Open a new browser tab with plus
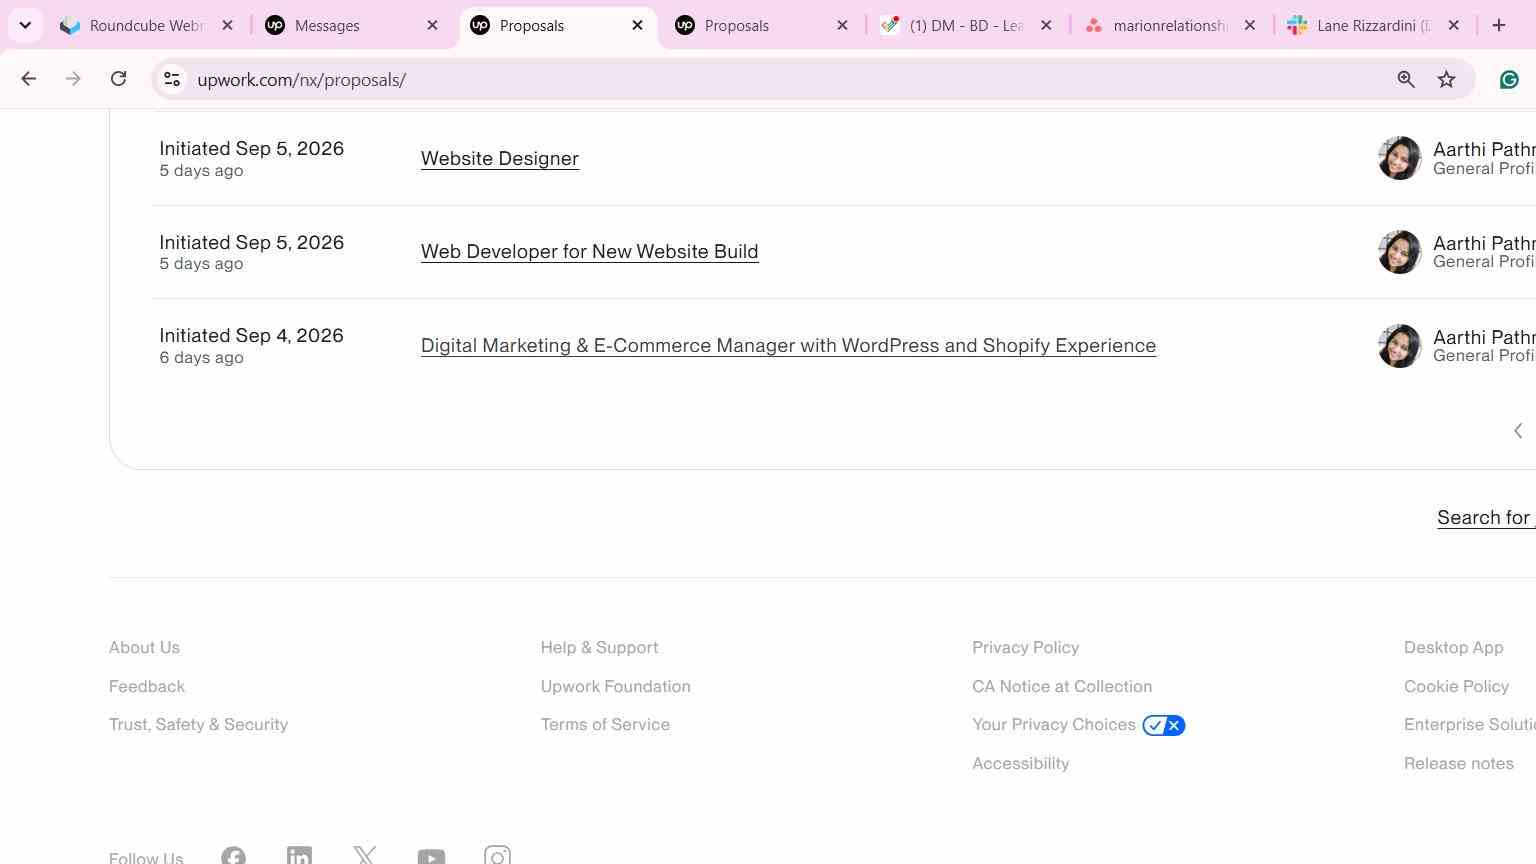 click(x=1498, y=25)
